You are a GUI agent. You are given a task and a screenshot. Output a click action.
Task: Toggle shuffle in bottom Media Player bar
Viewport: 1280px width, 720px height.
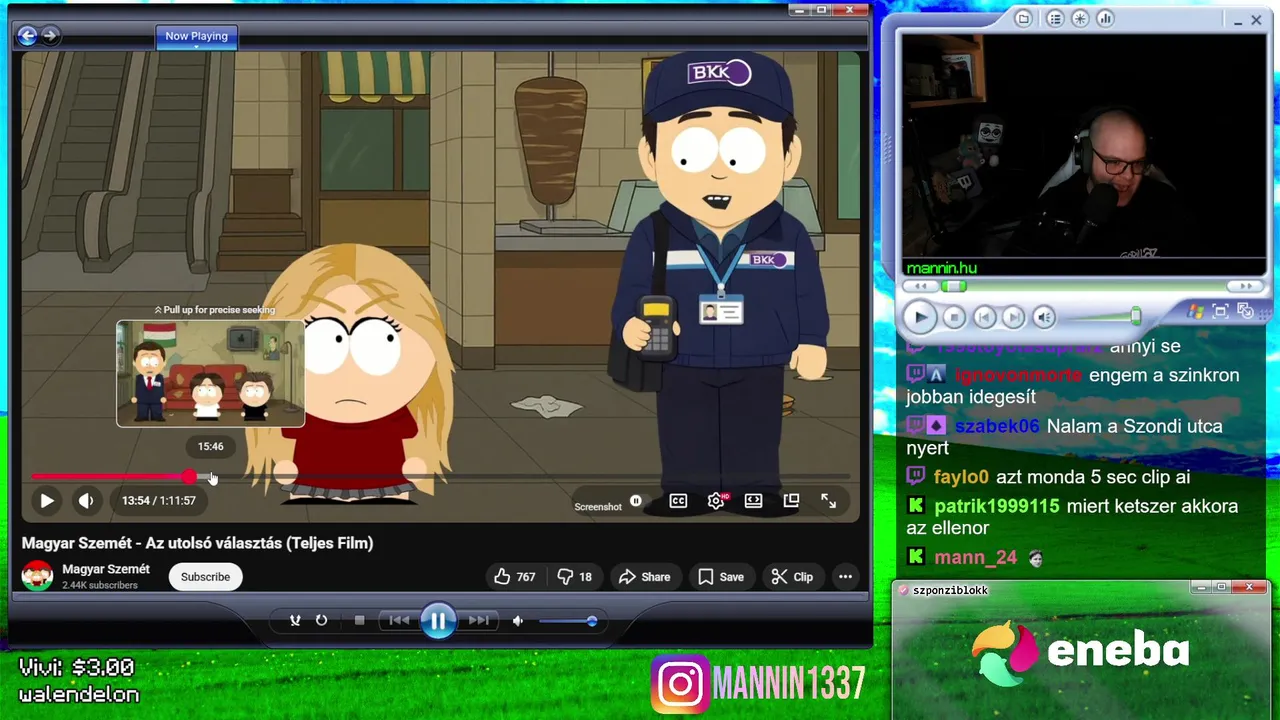pos(295,621)
